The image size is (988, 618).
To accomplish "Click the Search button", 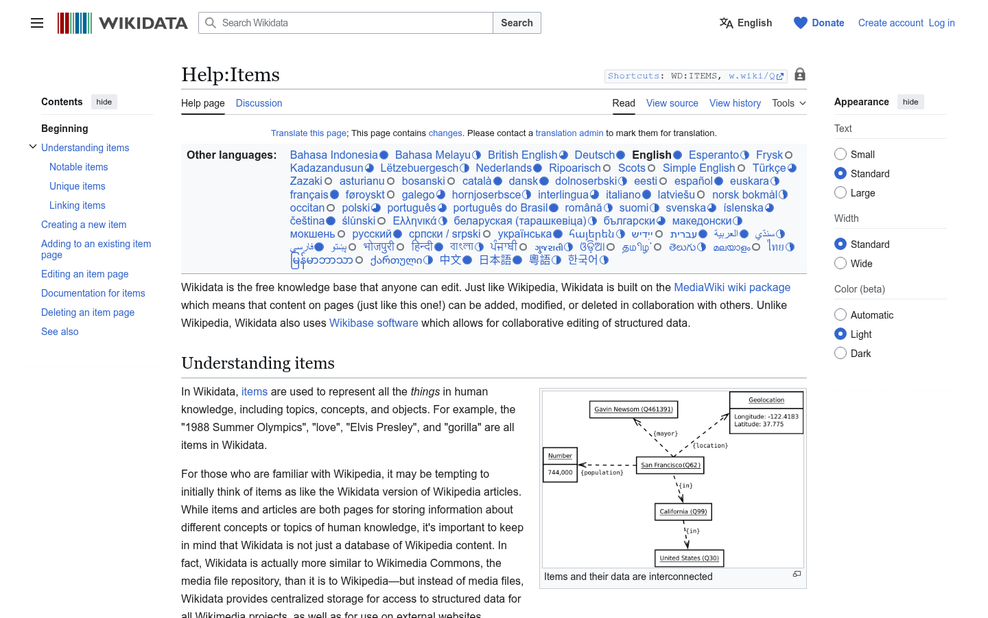I will pos(517,23).
